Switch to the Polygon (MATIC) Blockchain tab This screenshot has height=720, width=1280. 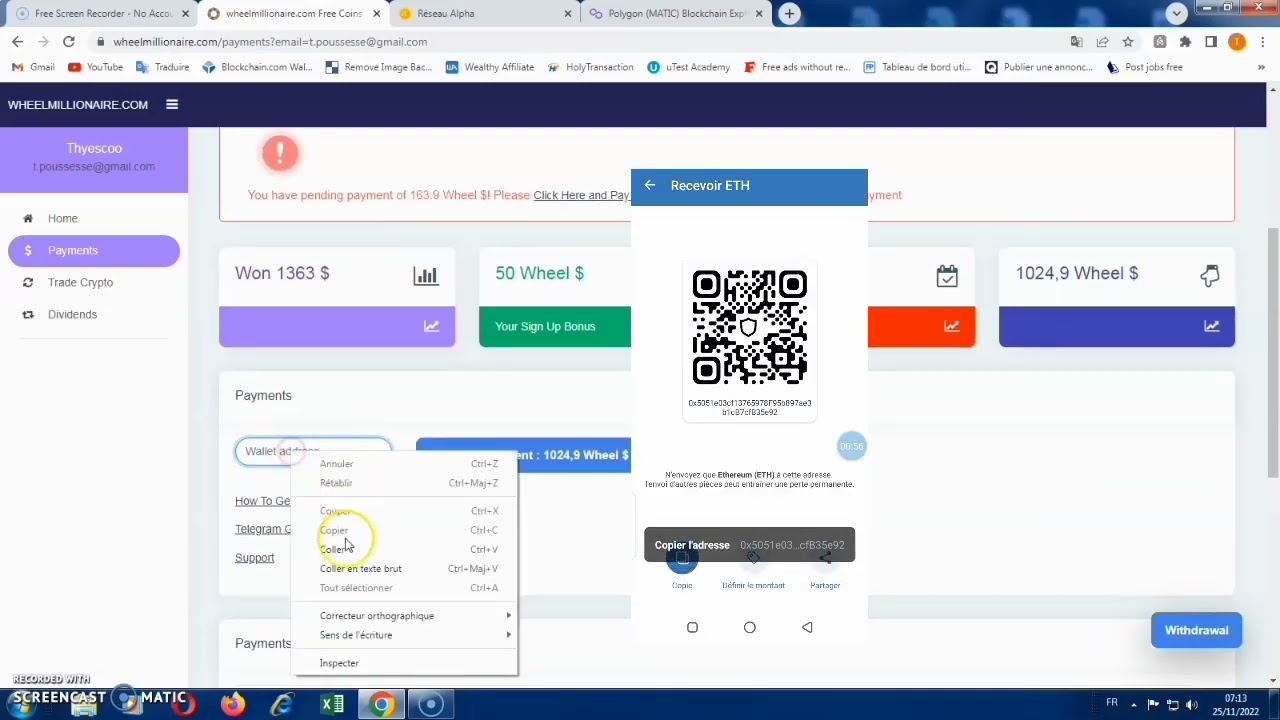[x=675, y=14]
